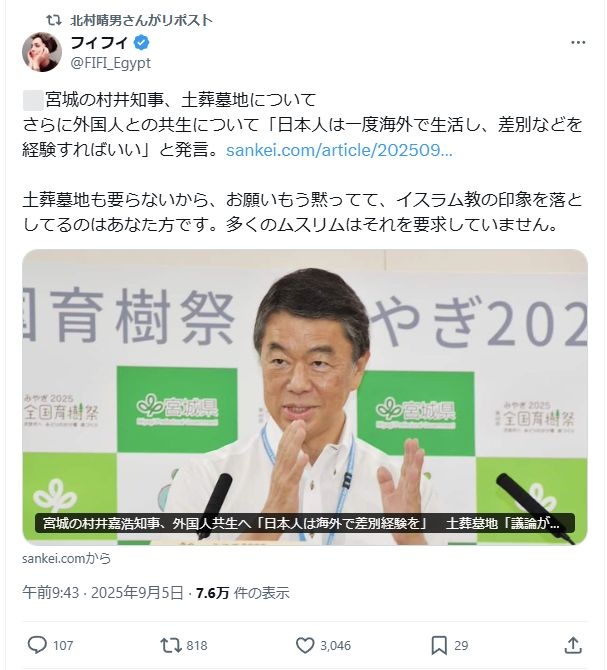This screenshot has height=670, width=607.
Task: Open the @FIFI_Egypt handle
Action: click(111, 63)
